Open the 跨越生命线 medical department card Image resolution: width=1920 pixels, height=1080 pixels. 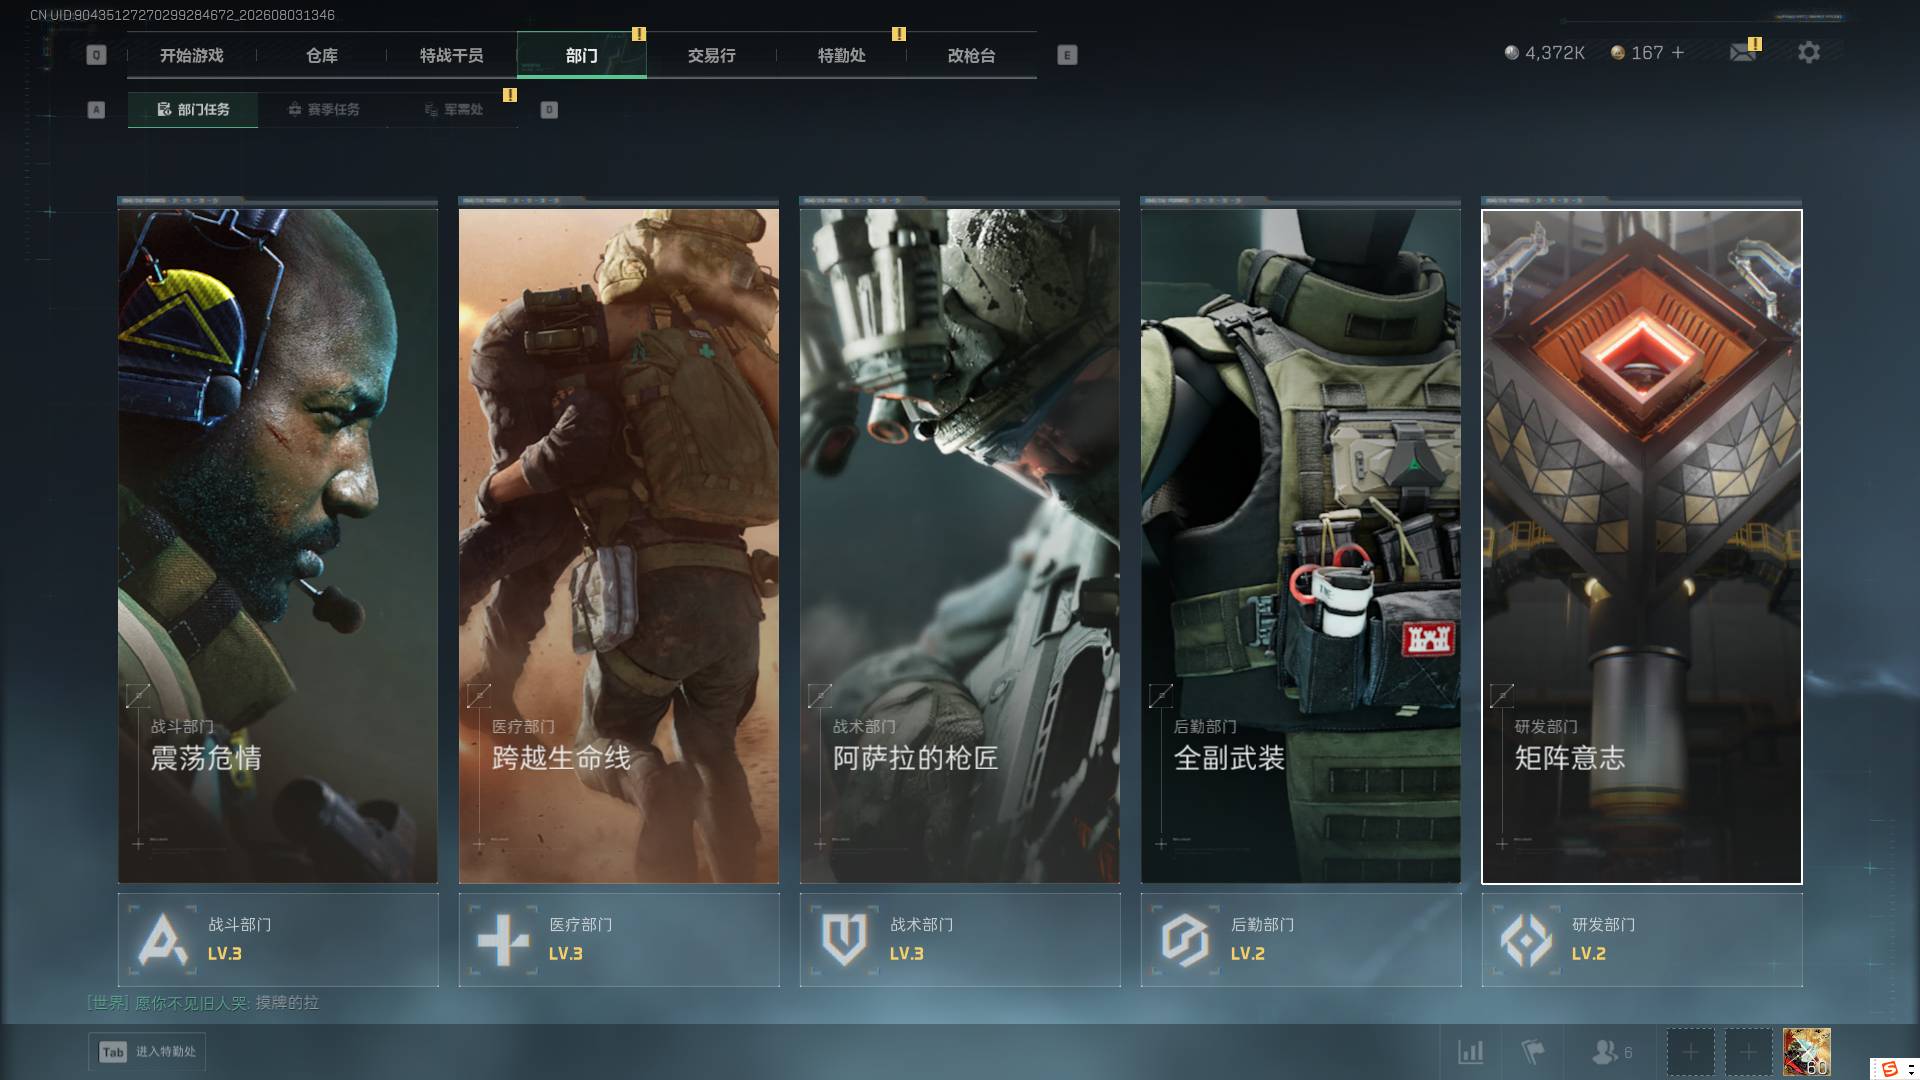619,546
